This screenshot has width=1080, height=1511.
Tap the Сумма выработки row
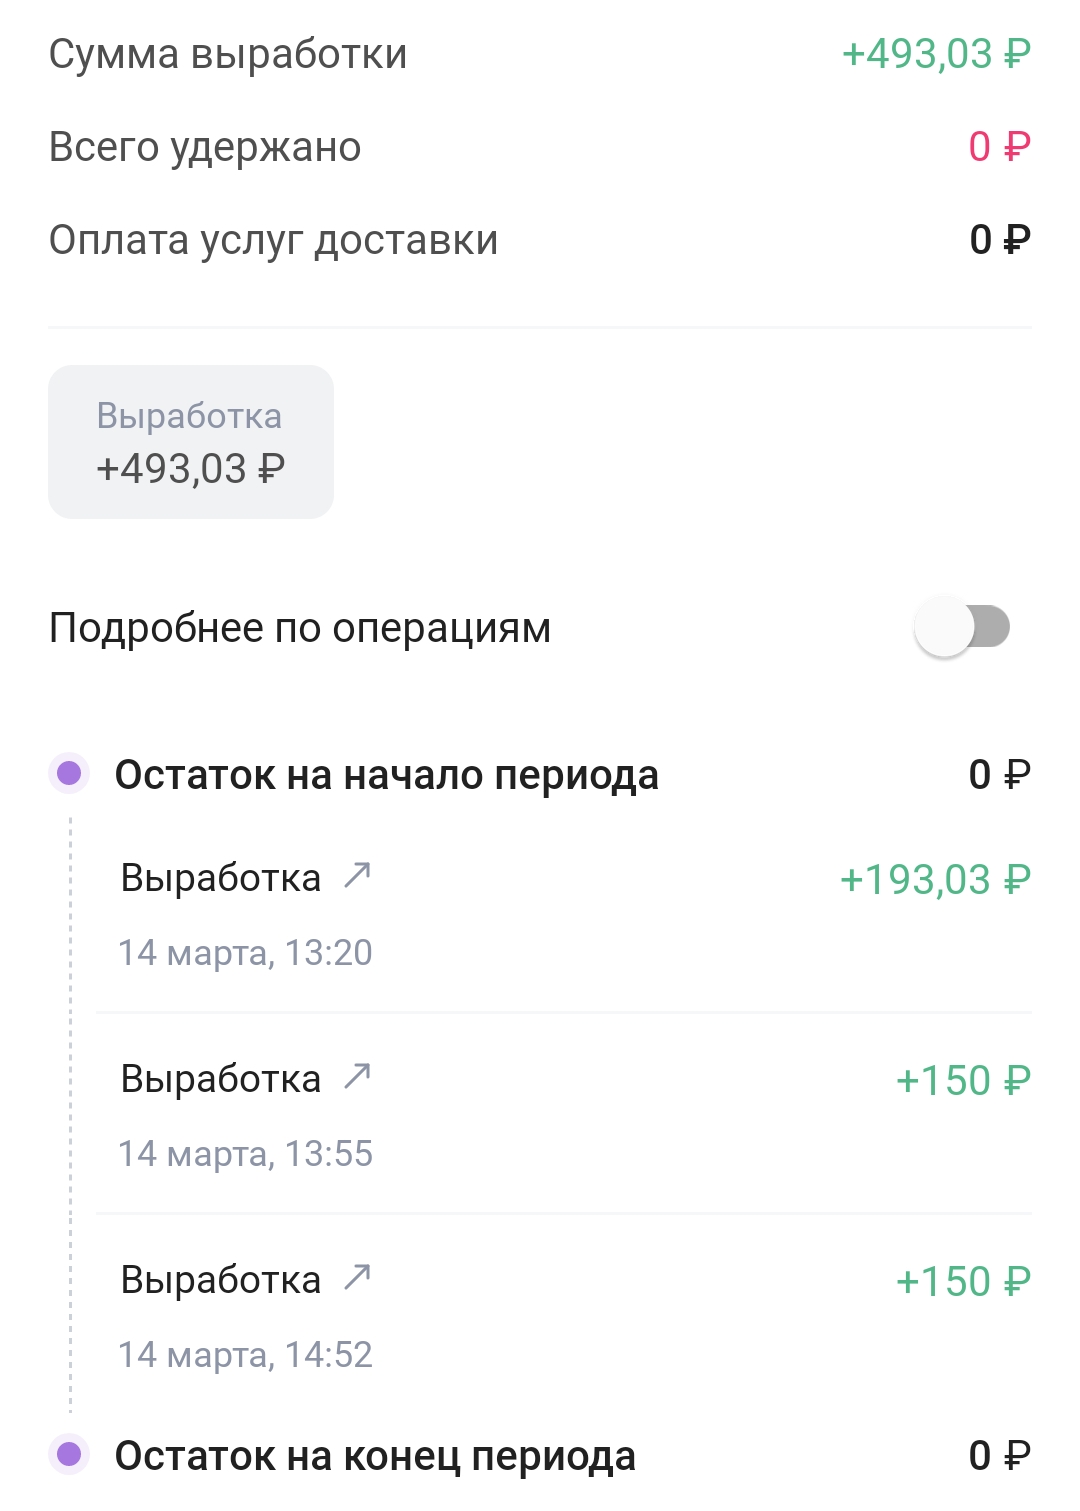coord(540,54)
